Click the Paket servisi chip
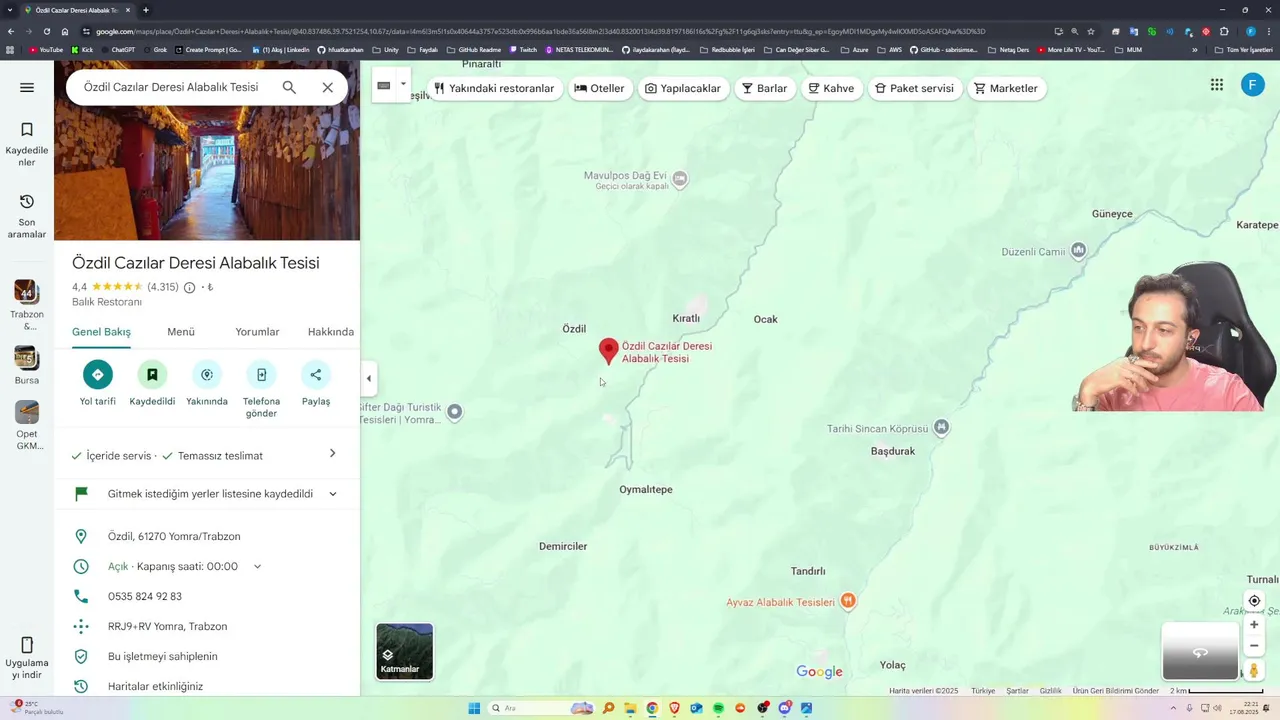This screenshot has height=720, width=1280. click(914, 88)
